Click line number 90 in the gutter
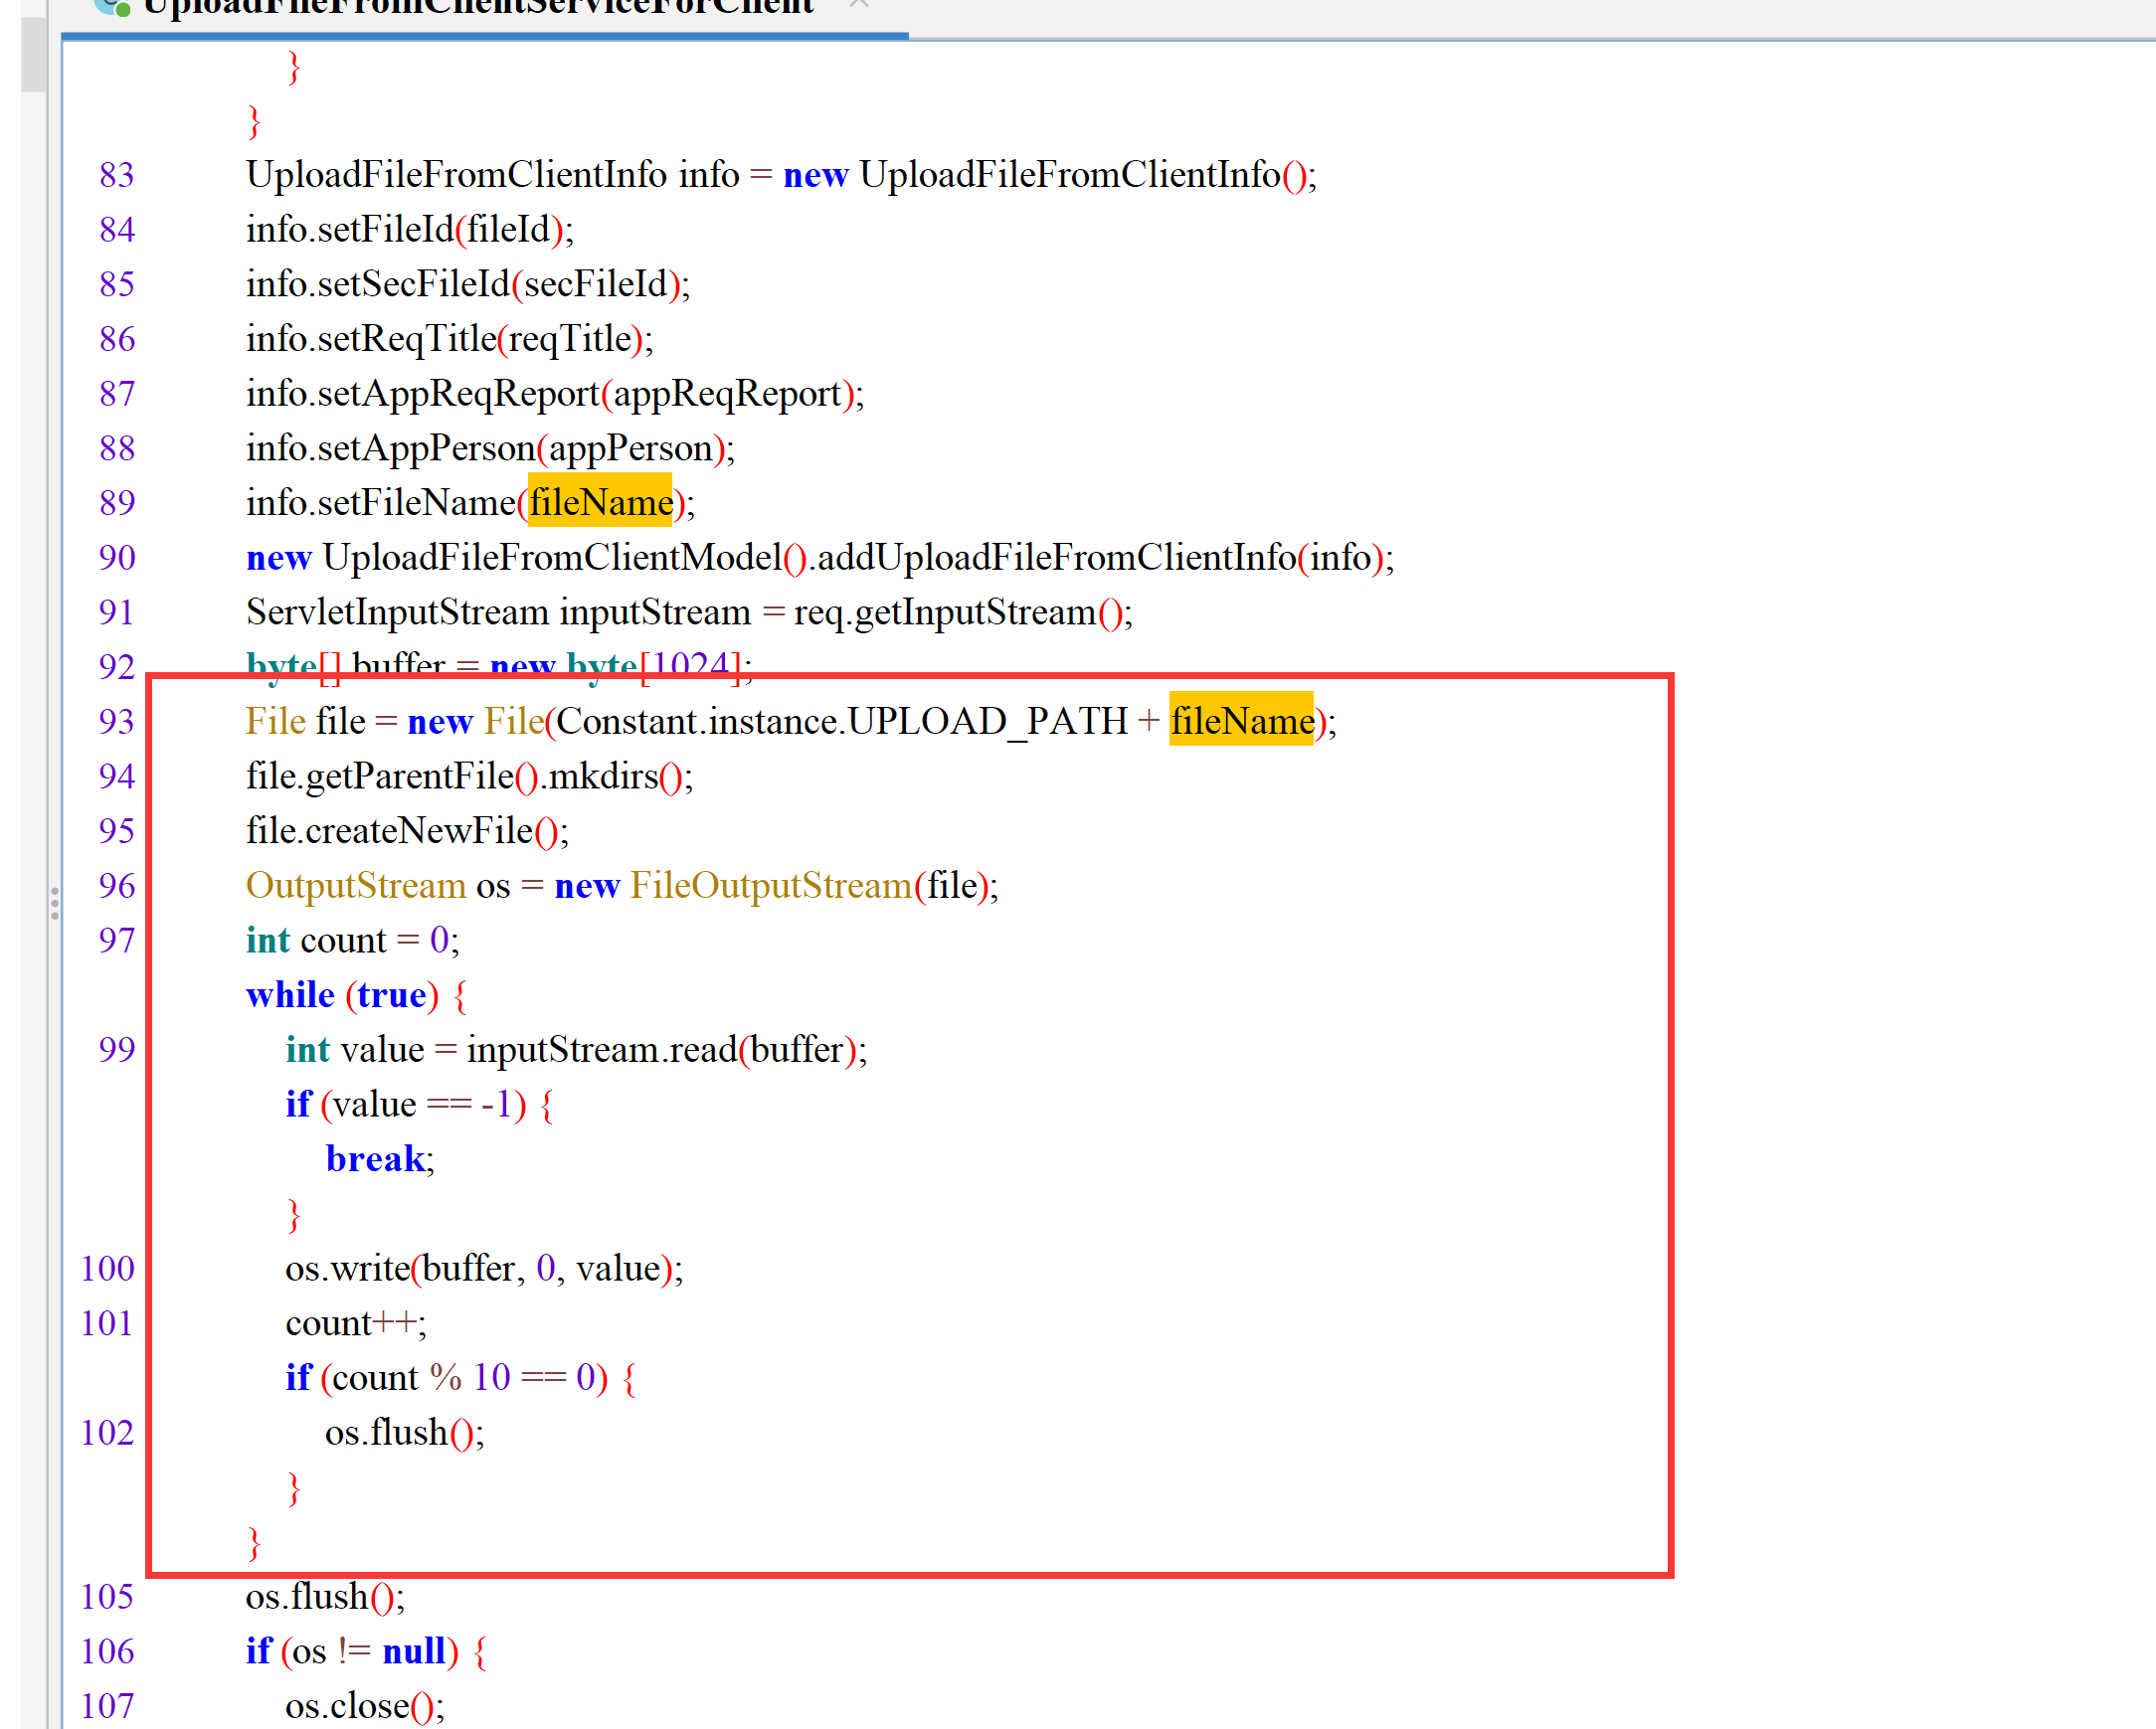Screen dimensions: 2156x1729 (117, 557)
